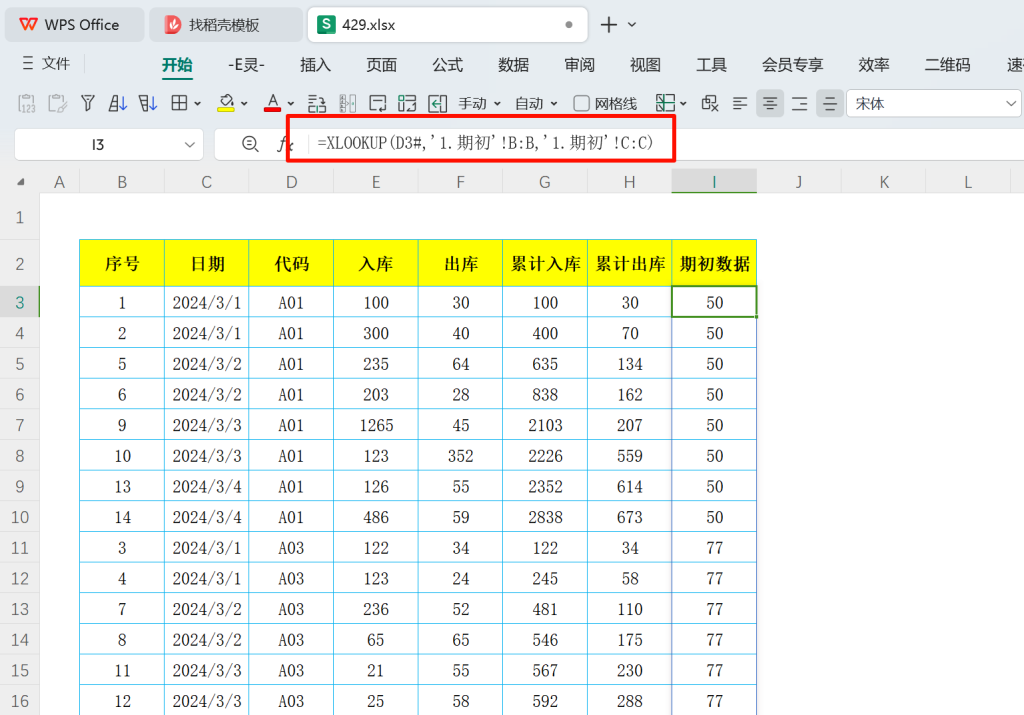The image size is (1024, 715).
Task: Open the 效率 ribbon tab
Action: [x=874, y=65]
